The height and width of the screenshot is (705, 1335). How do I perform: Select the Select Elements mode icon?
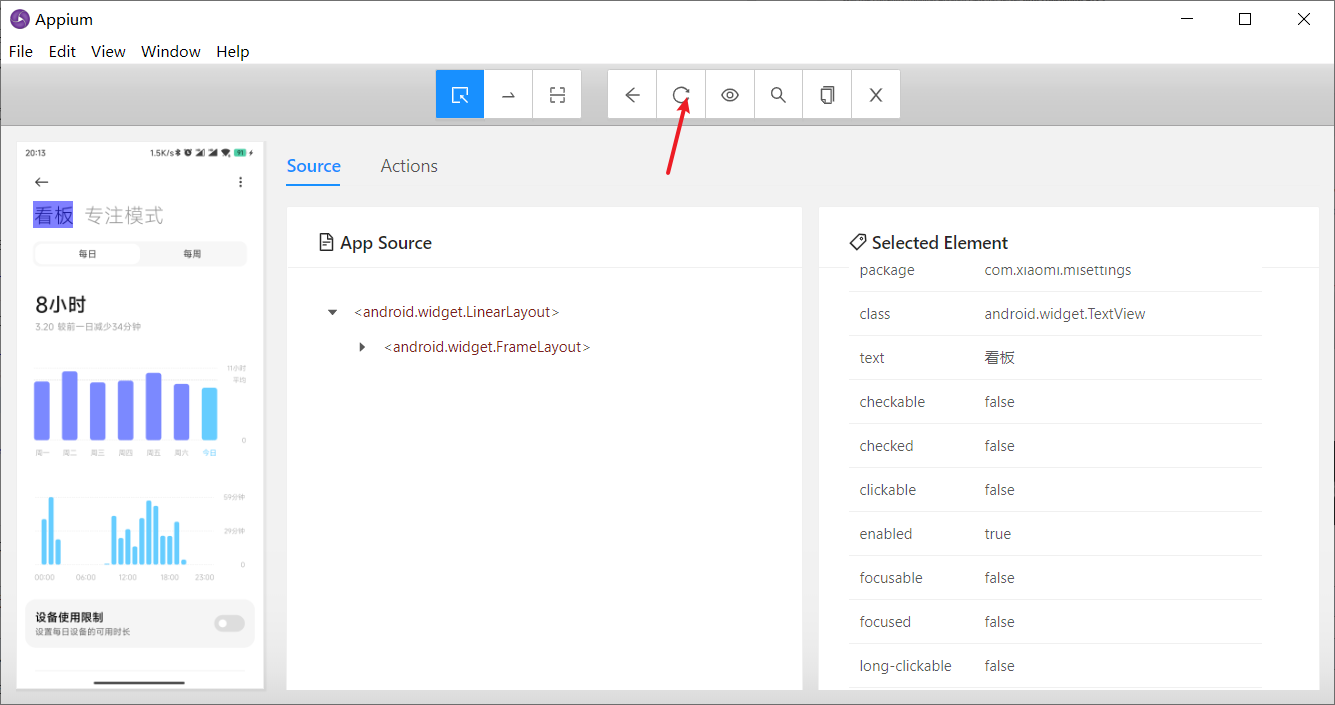click(460, 94)
